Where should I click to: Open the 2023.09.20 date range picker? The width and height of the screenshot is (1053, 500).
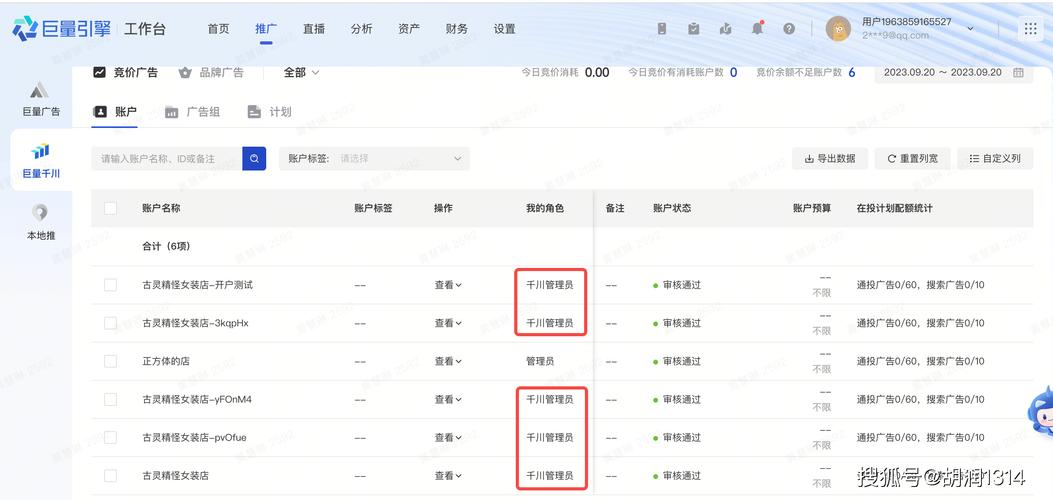(x=953, y=72)
